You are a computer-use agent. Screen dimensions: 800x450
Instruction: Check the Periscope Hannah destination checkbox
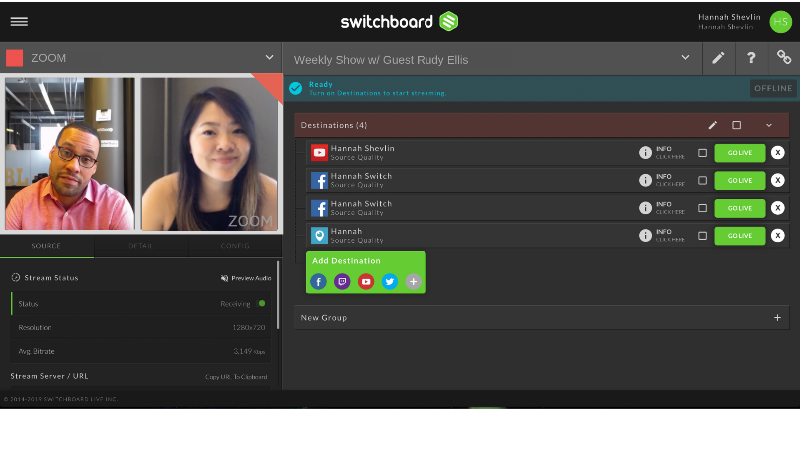(x=703, y=236)
